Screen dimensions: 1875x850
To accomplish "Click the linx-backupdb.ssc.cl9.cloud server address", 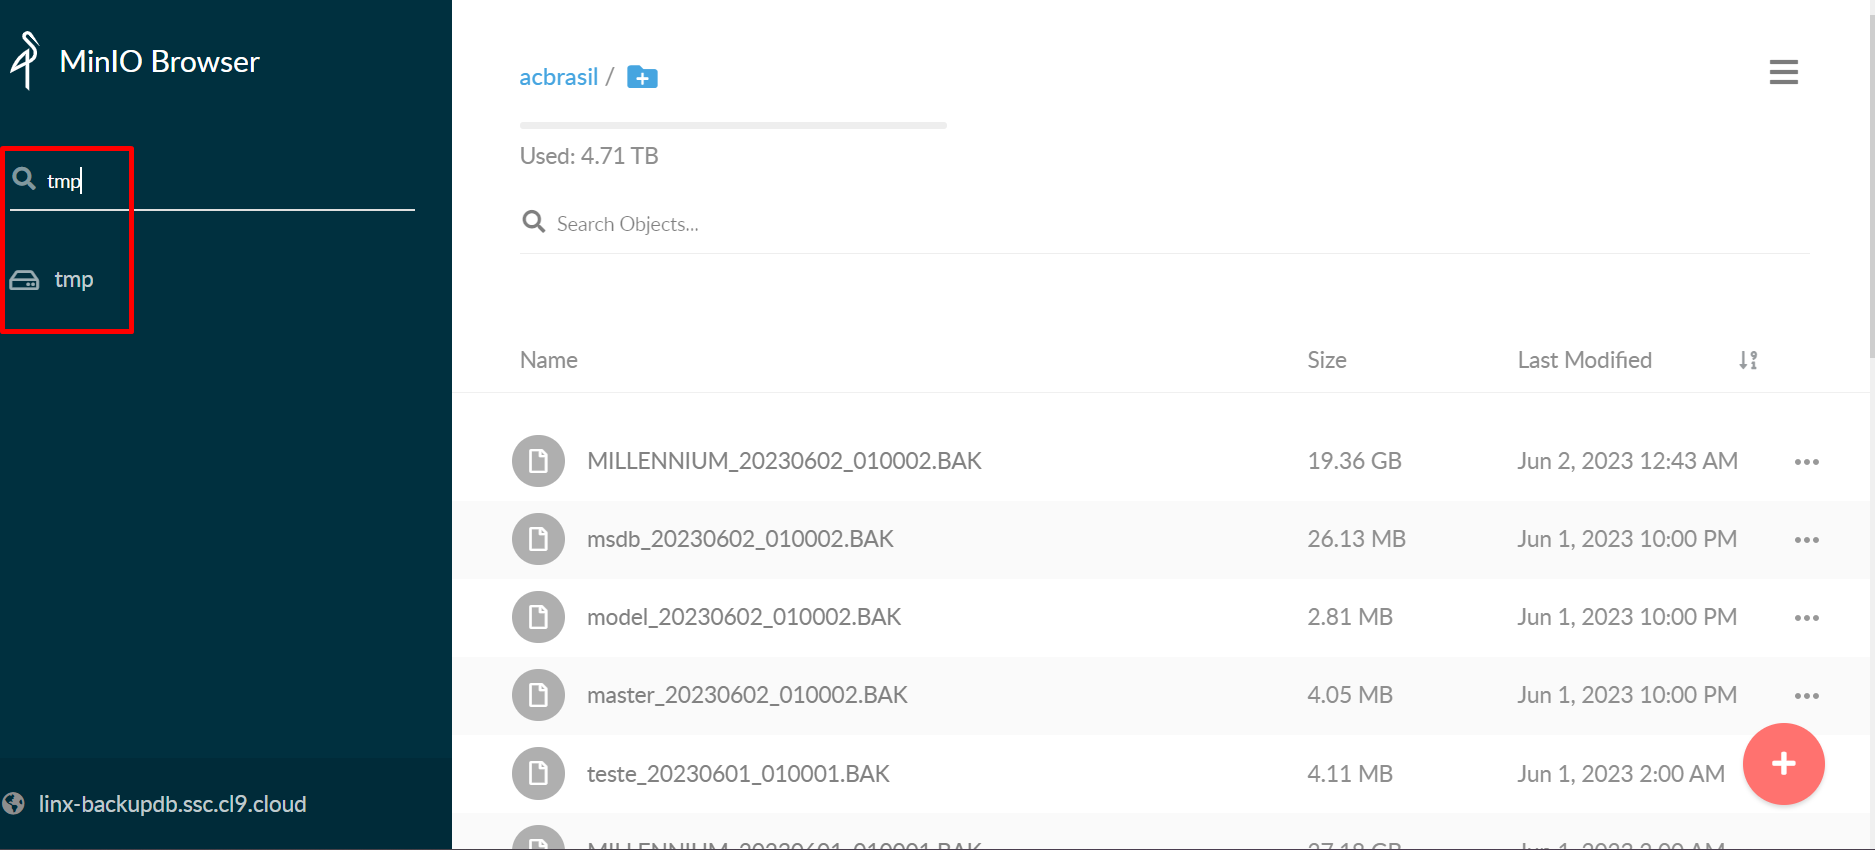I will 172,804.
